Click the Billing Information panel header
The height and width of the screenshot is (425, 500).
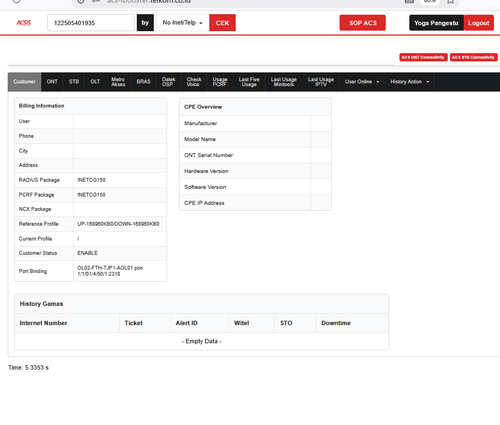(91, 106)
